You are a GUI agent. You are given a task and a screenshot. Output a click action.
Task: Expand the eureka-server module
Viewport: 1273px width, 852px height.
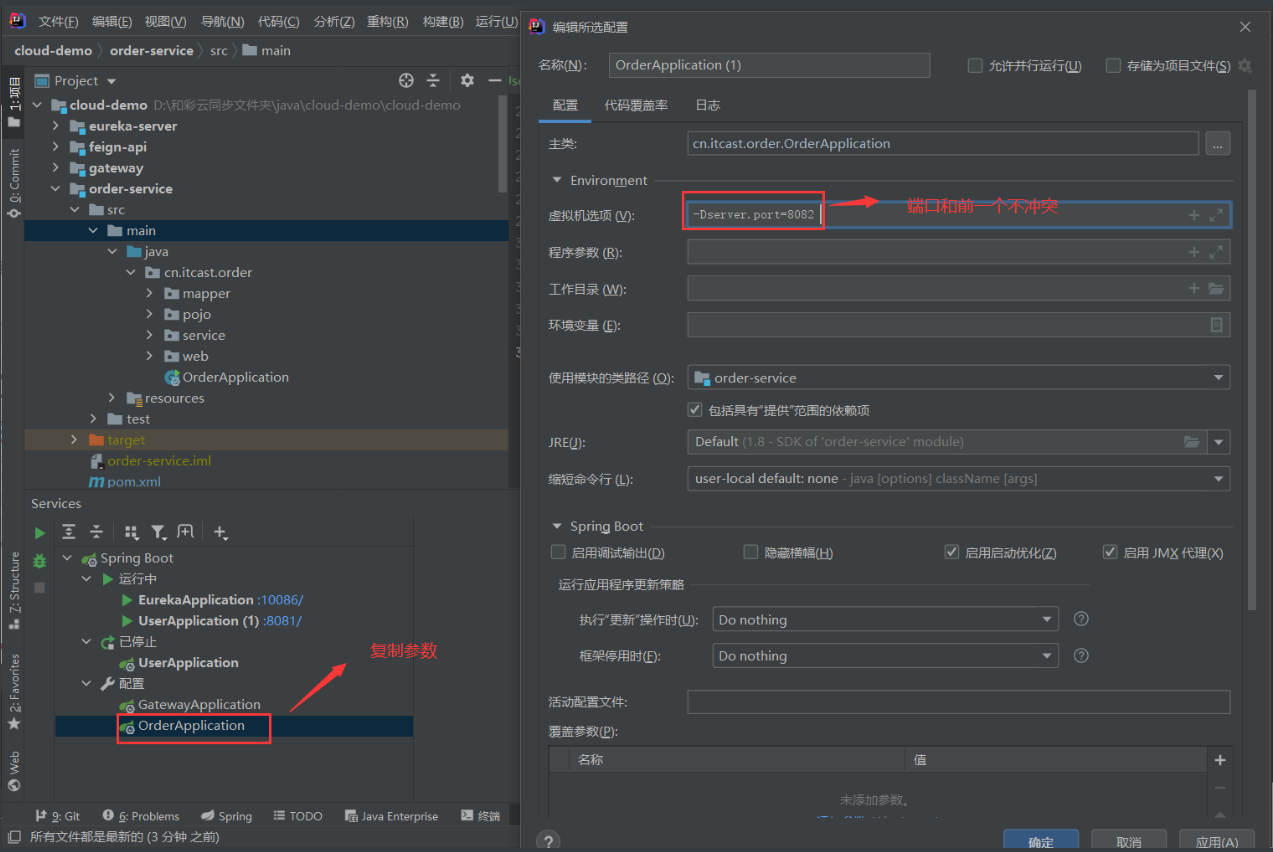(56, 126)
